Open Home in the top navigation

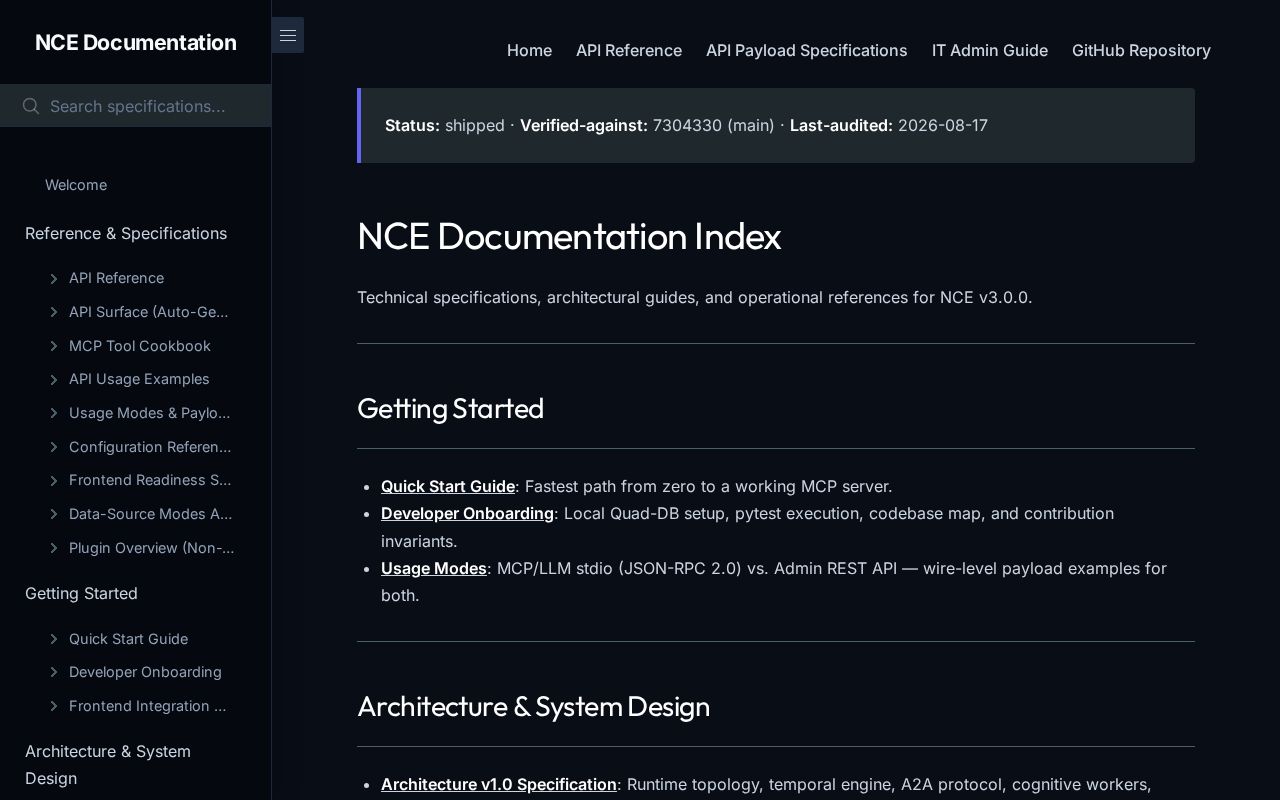click(529, 50)
